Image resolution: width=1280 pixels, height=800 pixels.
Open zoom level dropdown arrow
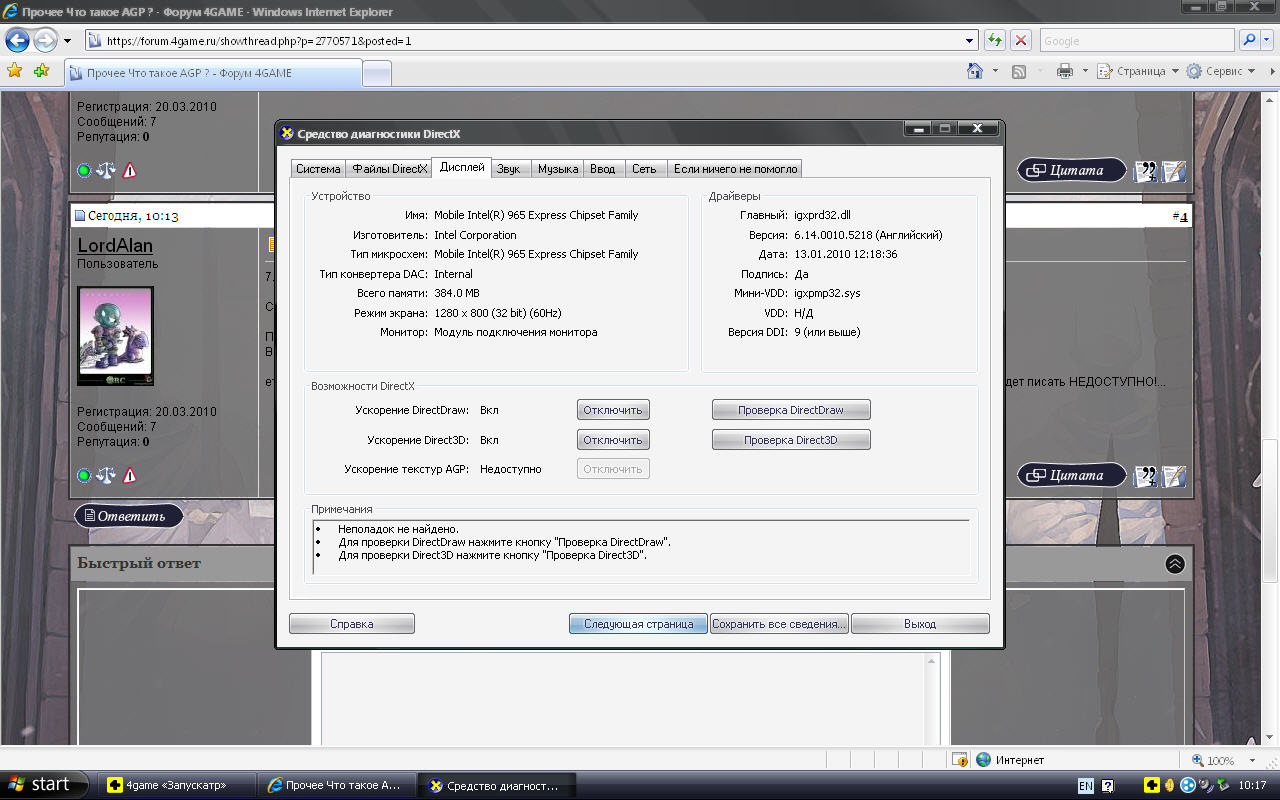coord(1250,760)
